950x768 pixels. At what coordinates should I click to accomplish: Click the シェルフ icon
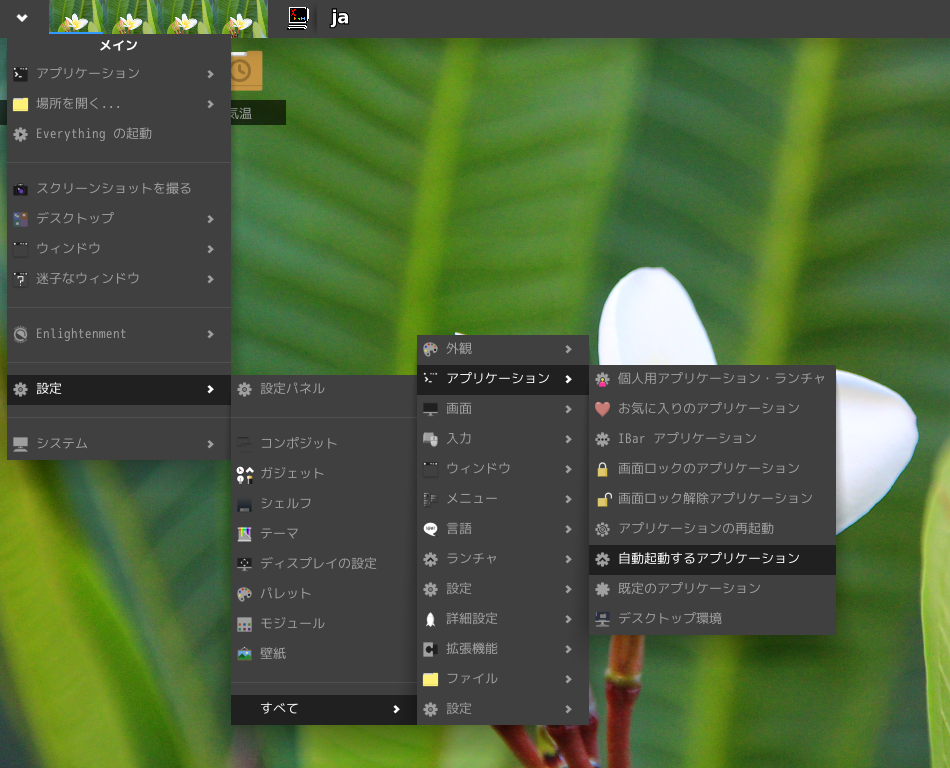coord(244,505)
